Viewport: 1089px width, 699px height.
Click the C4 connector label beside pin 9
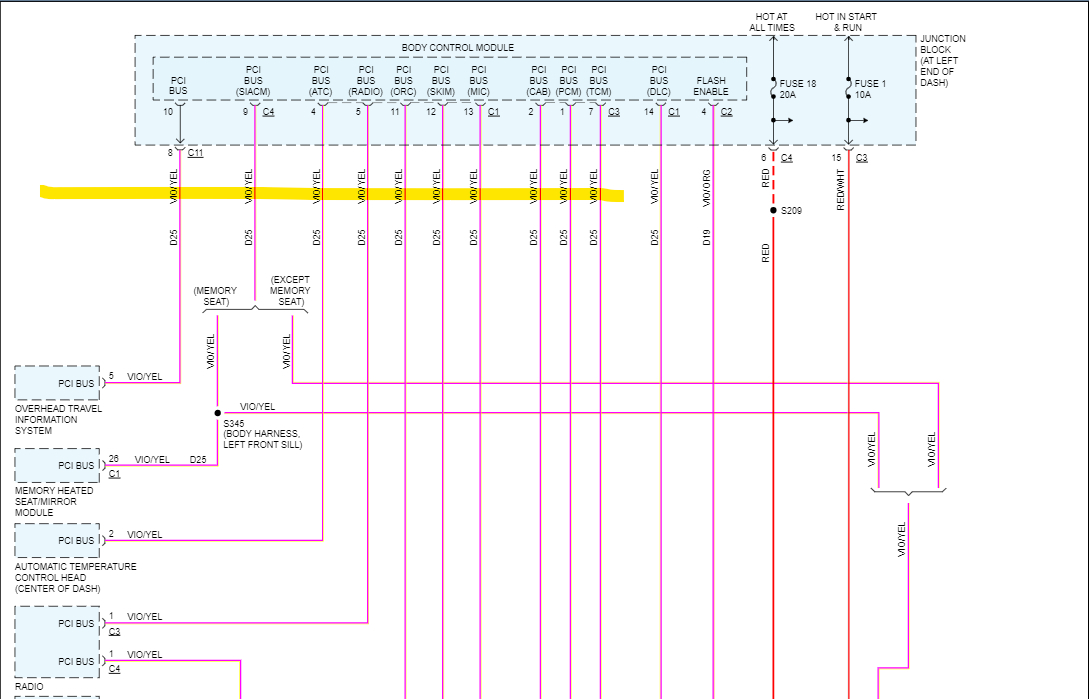click(x=268, y=112)
